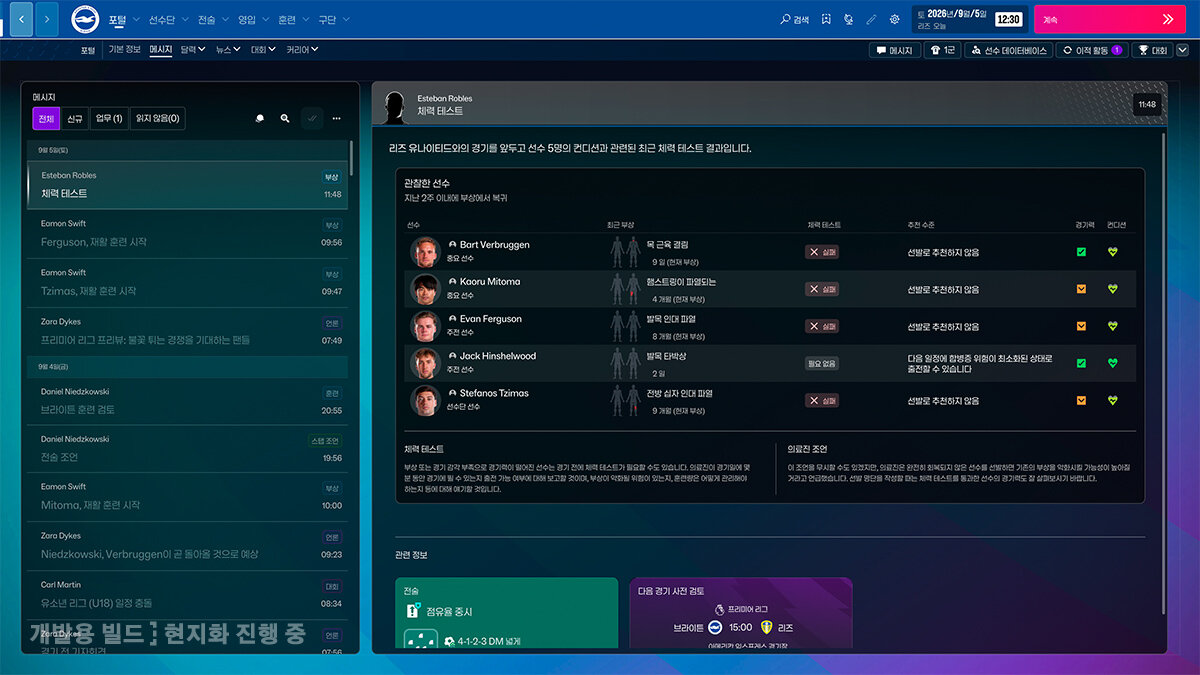The height and width of the screenshot is (675, 1200).
Task: Open the settings gear icon
Action: pyautogui.click(x=894, y=19)
